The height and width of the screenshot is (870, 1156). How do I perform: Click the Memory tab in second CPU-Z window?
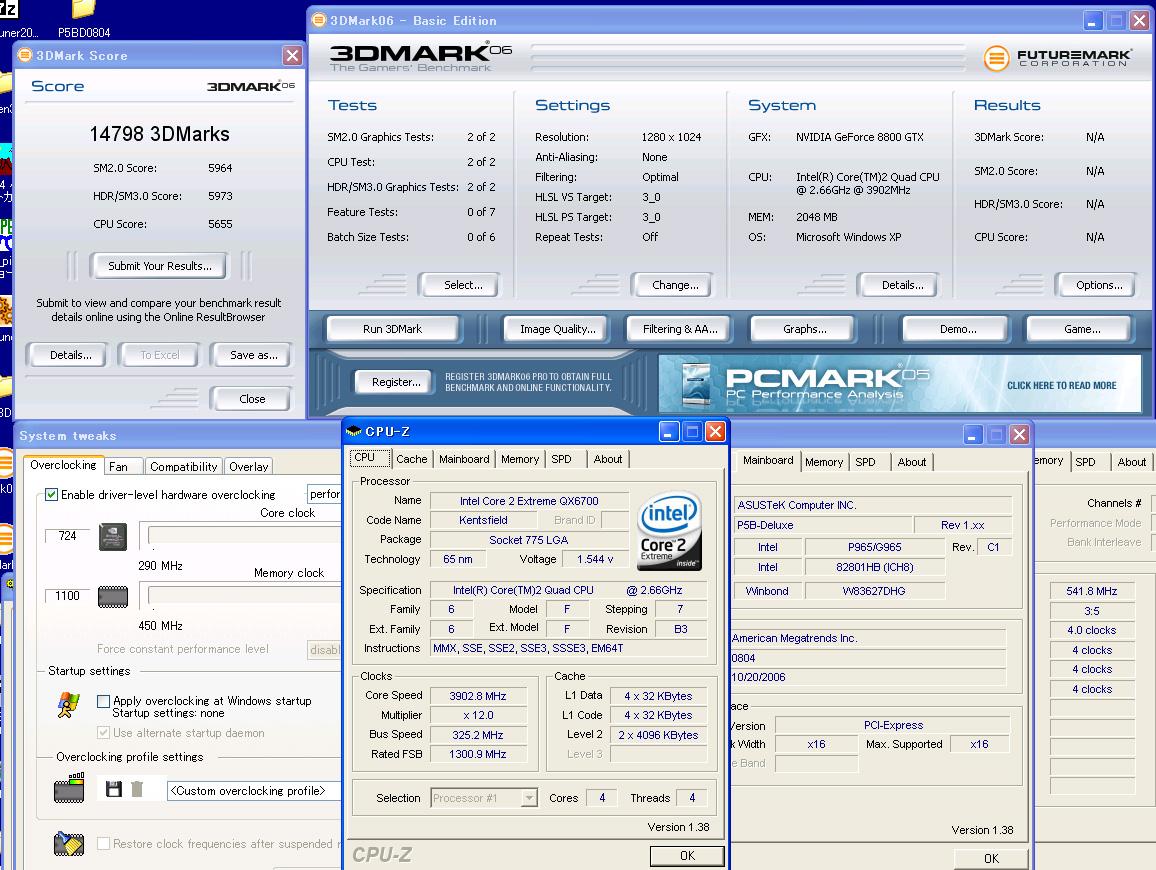point(824,462)
